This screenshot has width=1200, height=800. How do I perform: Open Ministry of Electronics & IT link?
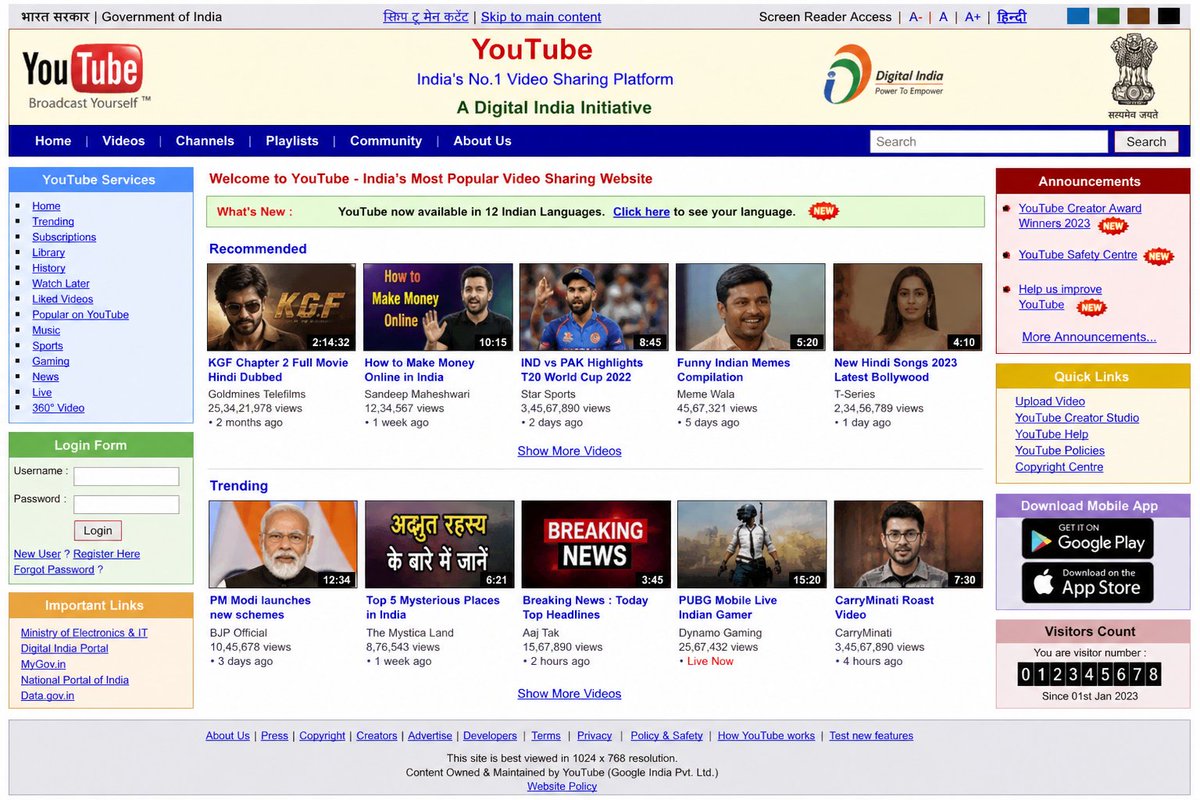tap(84, 633)
